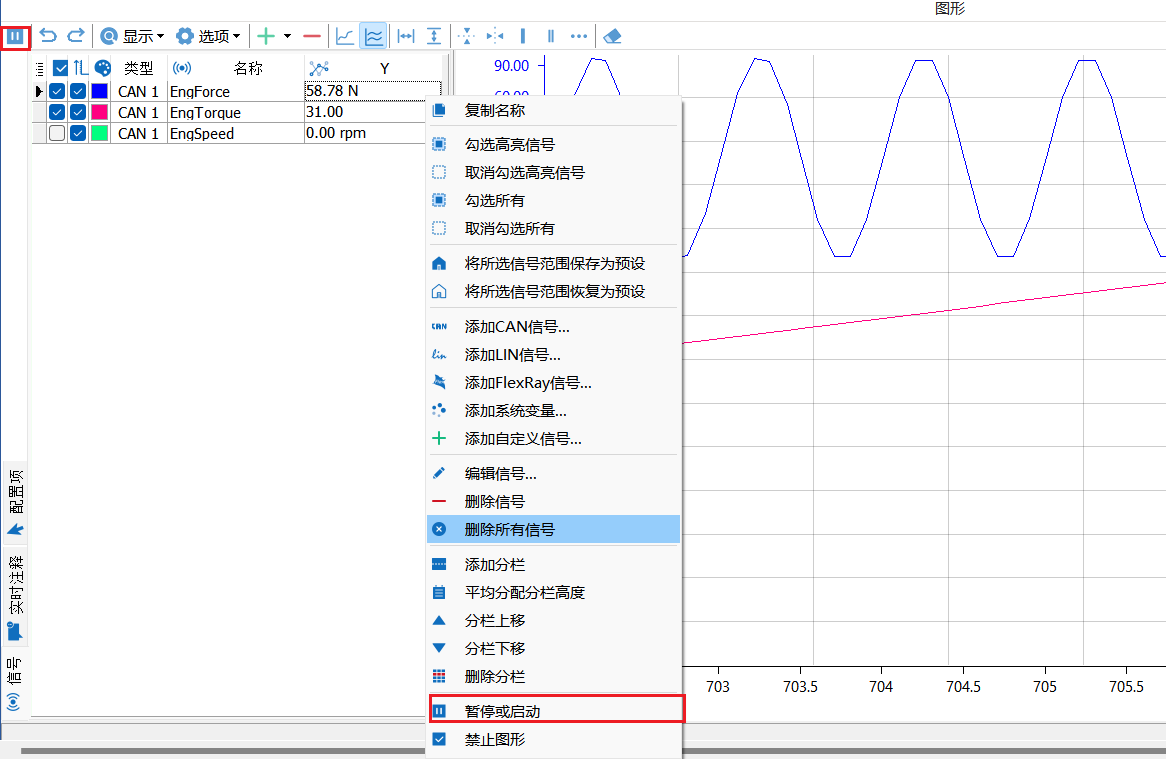Redo the last graphics action

(76, 36)
